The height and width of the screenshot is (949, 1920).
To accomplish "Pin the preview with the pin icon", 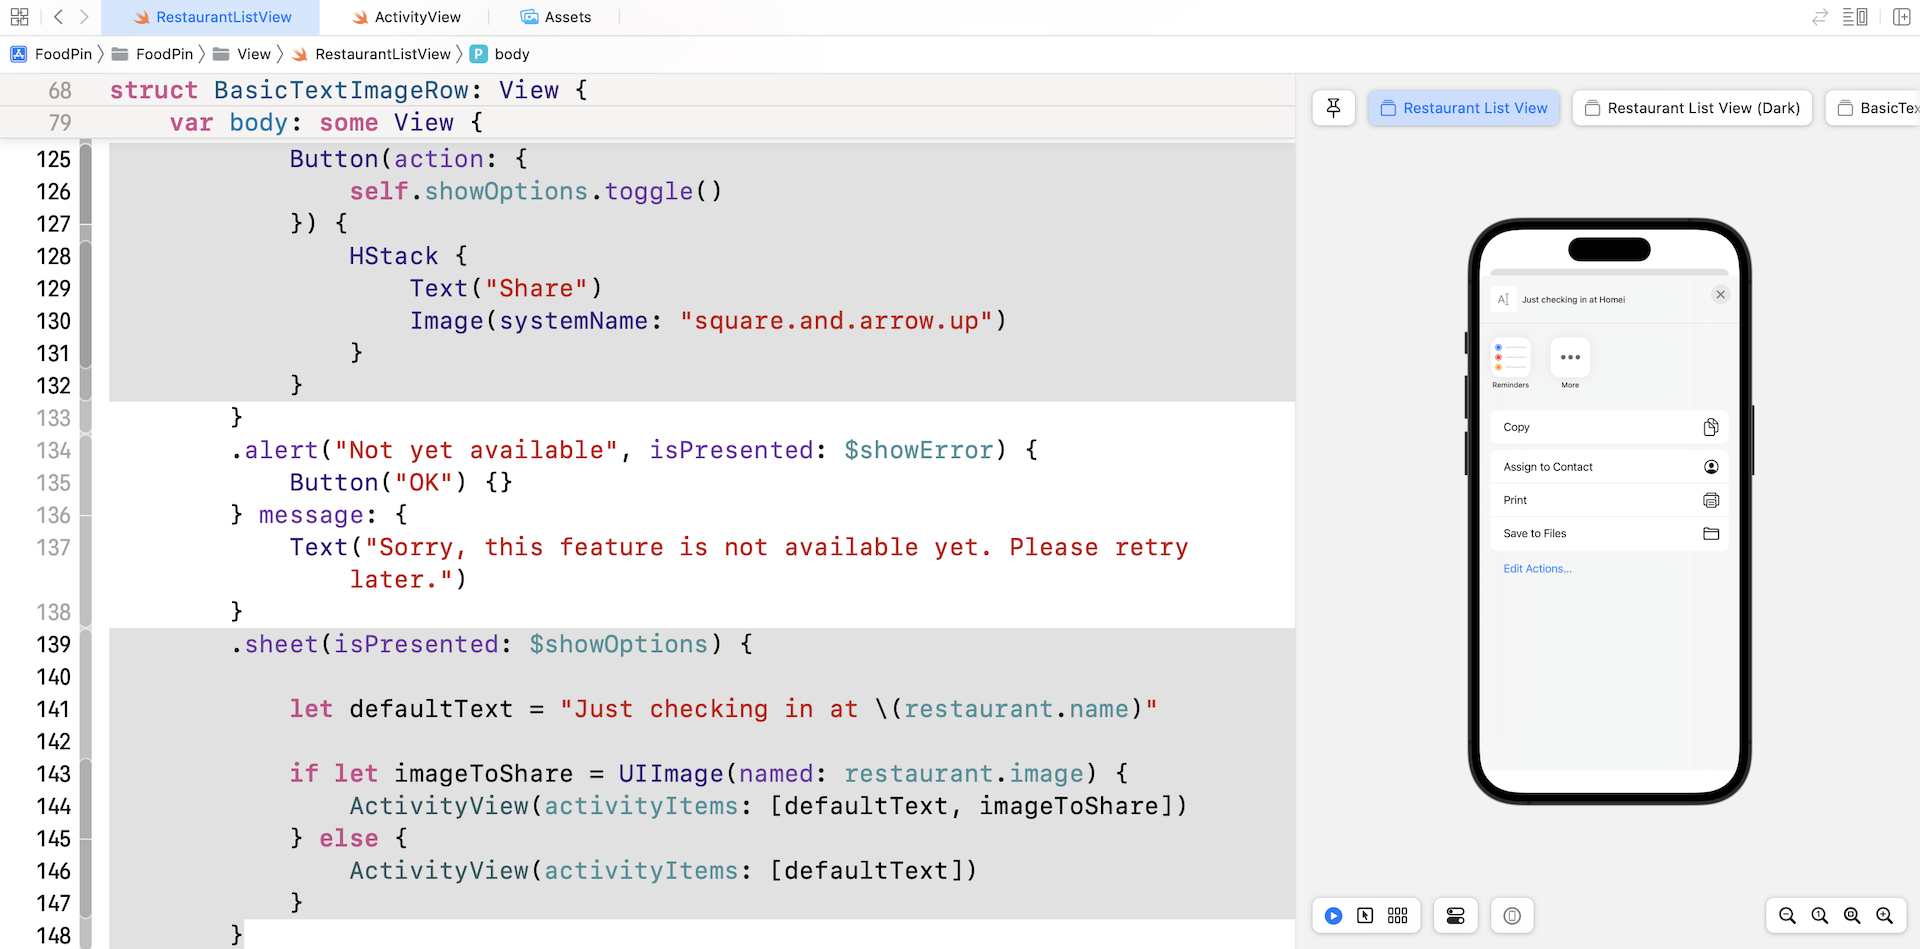I will (x=1333, y=108).
